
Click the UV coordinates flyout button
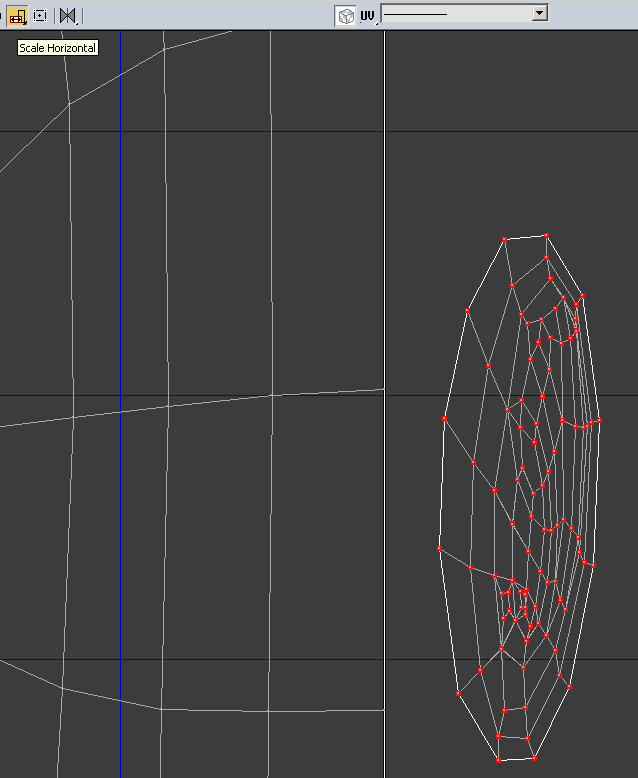[x=367, y=15]
